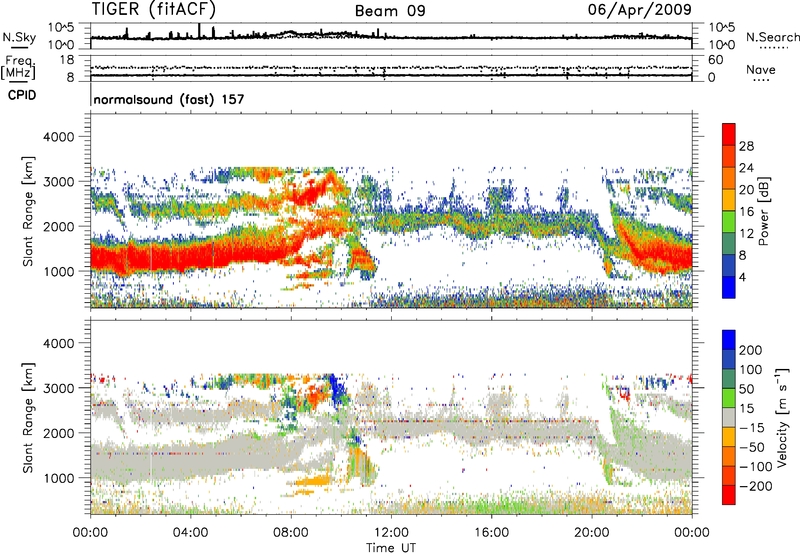Click the left '10^5' noise axis tick
The image size is (800, 554).
tap(61, 28)
